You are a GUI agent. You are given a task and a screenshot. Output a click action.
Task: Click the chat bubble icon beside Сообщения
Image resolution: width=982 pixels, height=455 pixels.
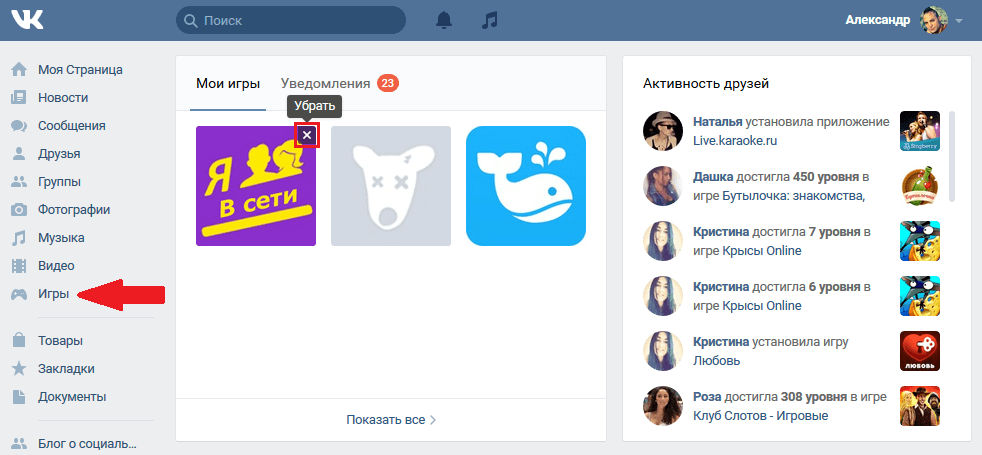point(19,126)
